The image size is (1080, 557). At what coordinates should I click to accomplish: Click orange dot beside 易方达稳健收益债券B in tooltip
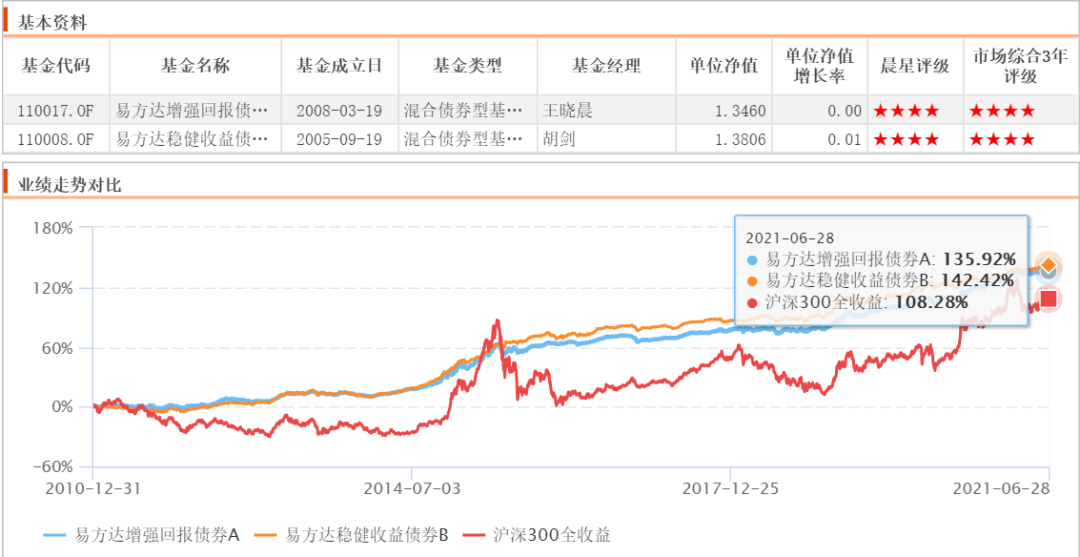point(754,281)
